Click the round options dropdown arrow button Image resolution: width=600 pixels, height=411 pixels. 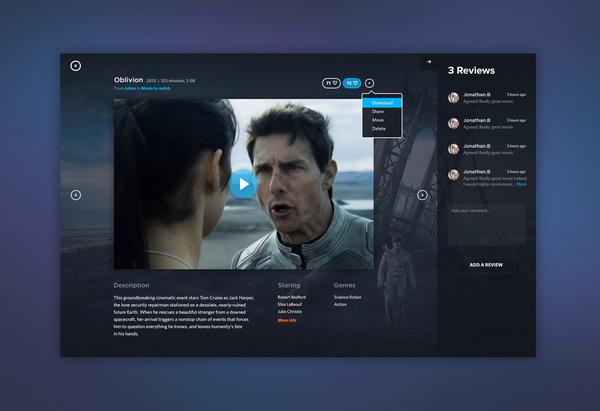(x=369, y=83)
